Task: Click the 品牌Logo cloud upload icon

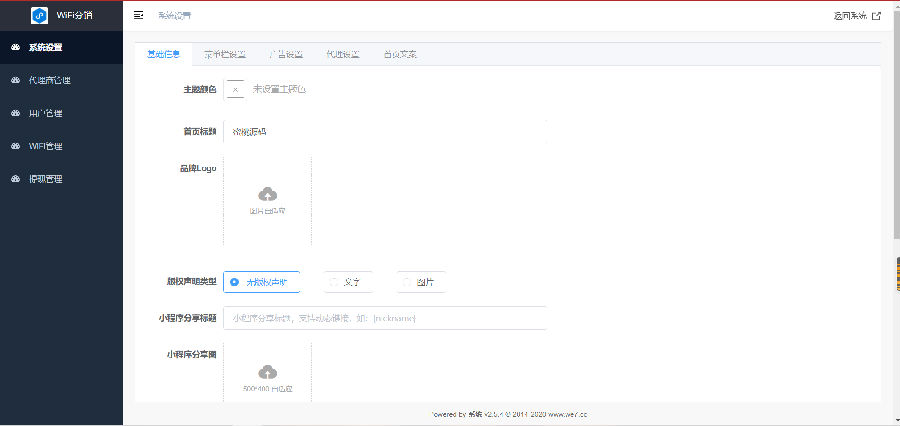Action: (x=267, y=194)
